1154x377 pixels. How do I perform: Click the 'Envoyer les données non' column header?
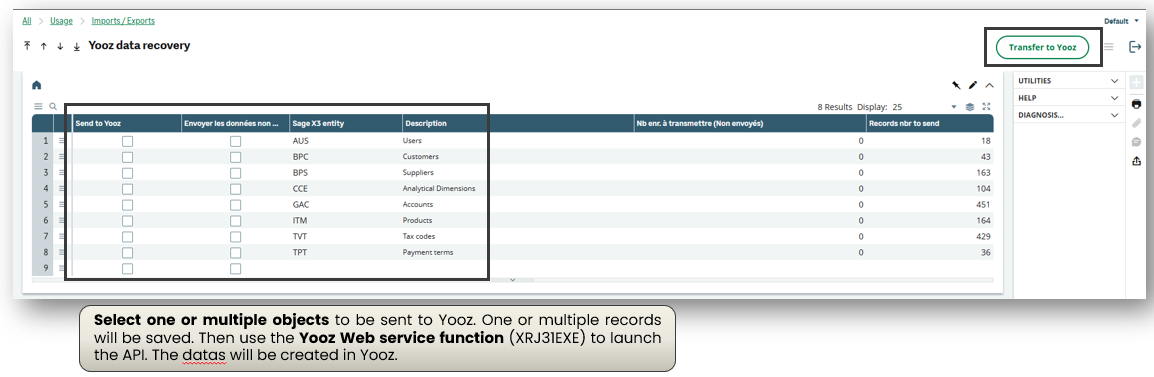pos(236,123)
